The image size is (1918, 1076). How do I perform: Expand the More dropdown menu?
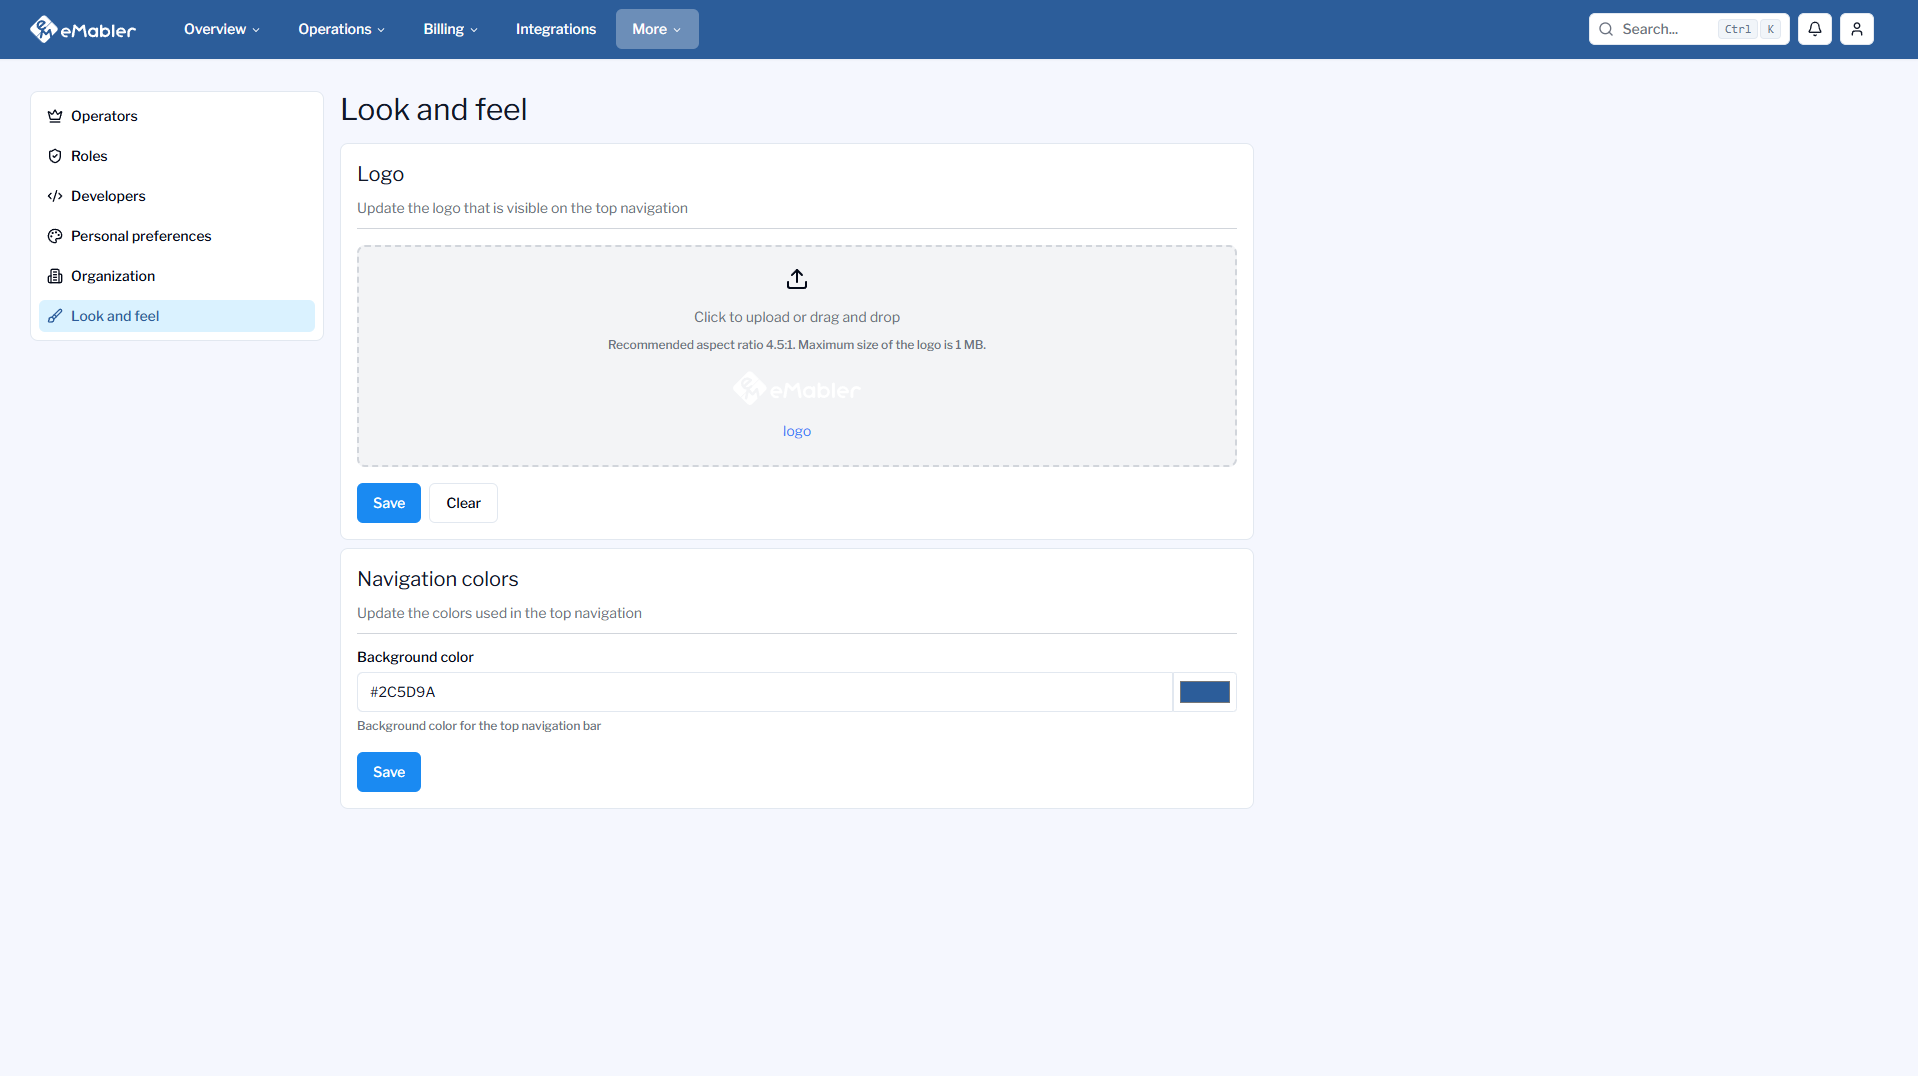[x=656, y=29]
